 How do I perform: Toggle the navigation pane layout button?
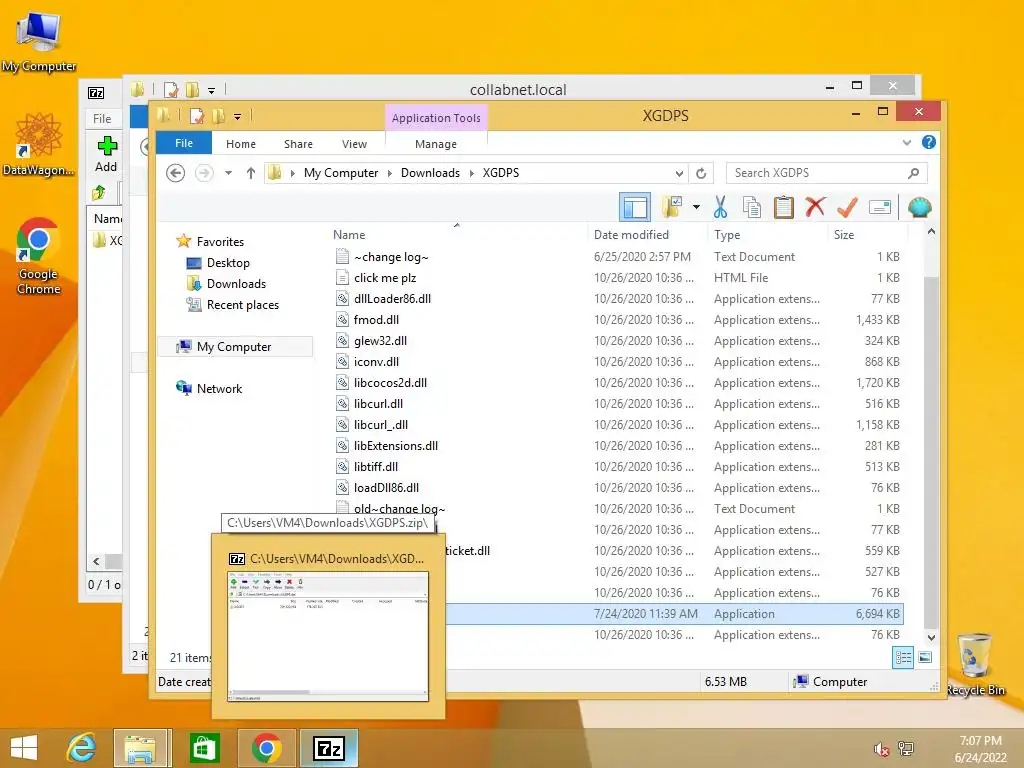635,208
